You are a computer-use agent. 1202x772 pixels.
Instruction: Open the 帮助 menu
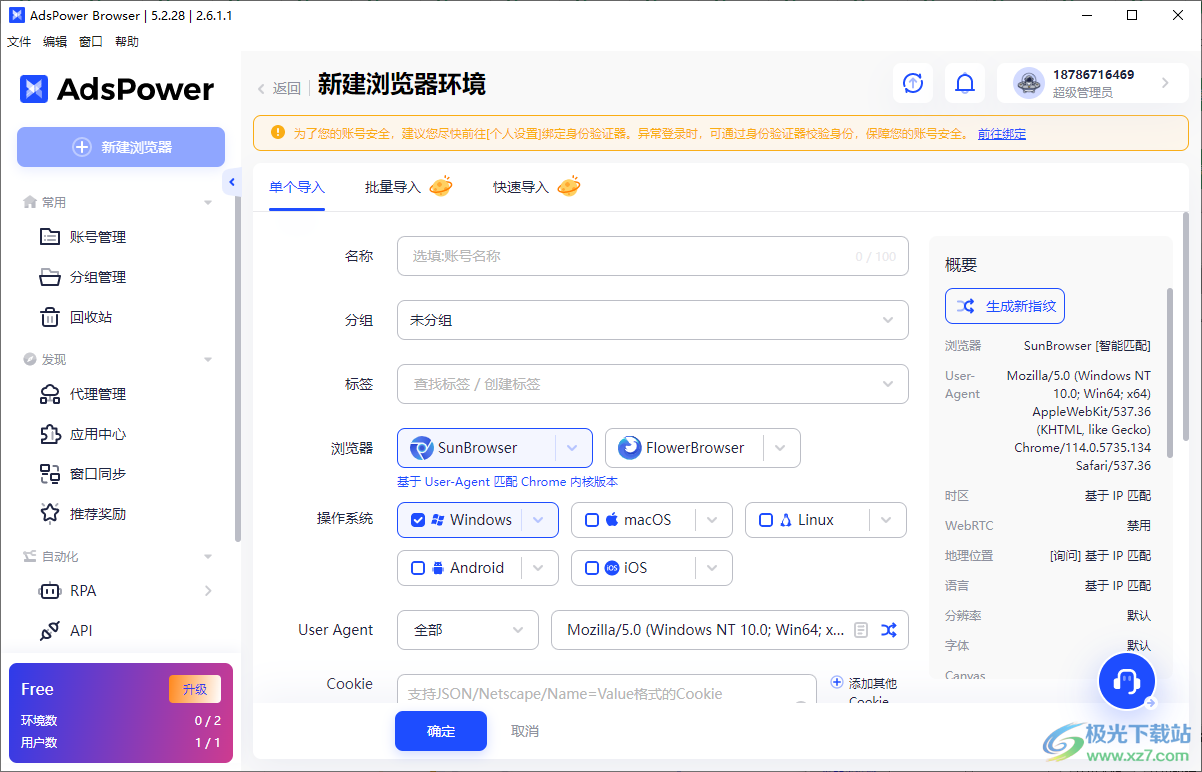(x=126, y=41)
